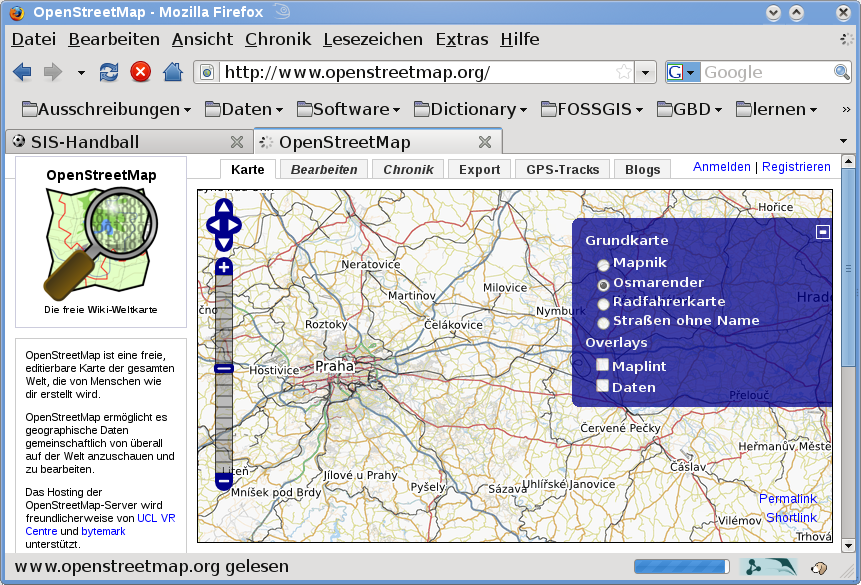Click the red Stop loading icon

[140, 72]
